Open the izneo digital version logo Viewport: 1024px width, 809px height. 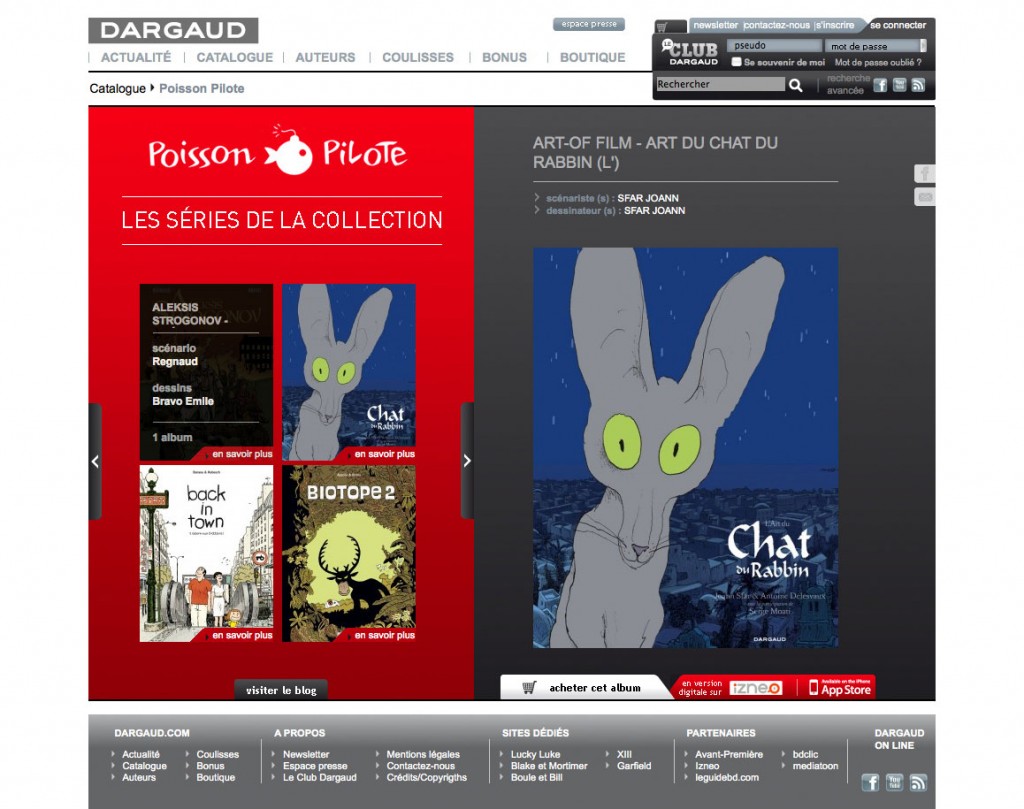(756, 688)
